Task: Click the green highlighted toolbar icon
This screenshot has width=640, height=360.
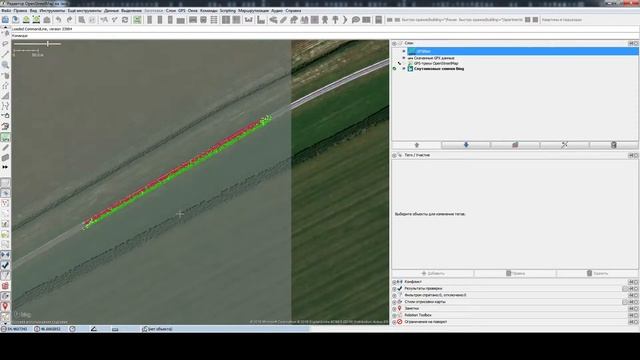Action: tap(137, 20)
